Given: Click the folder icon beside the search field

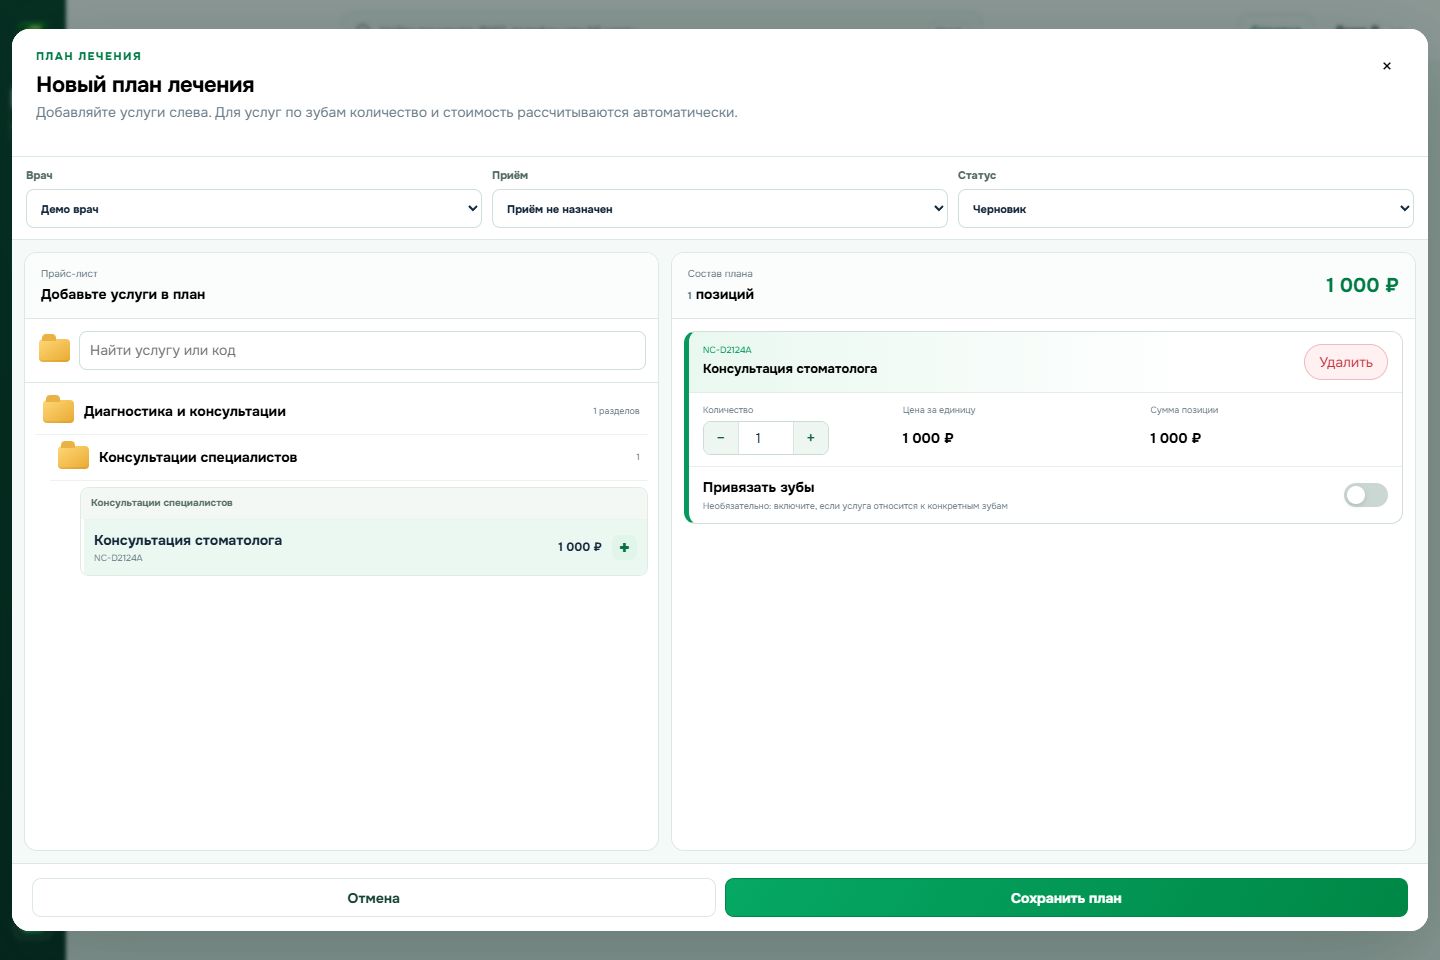Looking at the screenshot, I should click(x=54, y=349).
